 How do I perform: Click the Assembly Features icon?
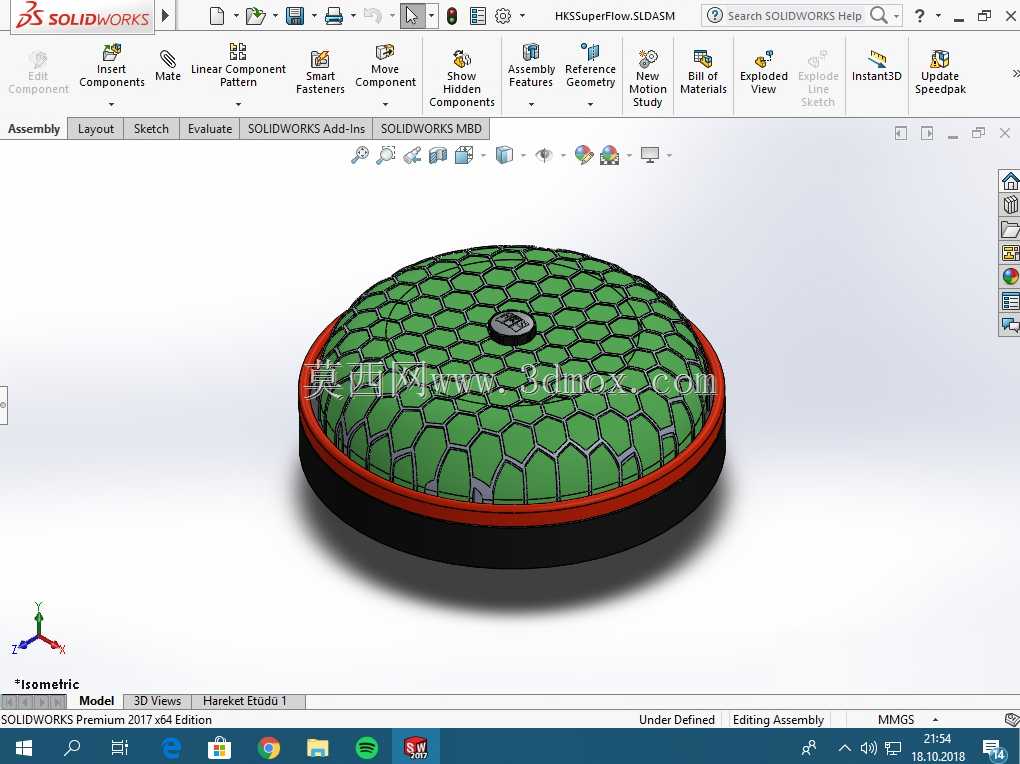click(531, 52)
